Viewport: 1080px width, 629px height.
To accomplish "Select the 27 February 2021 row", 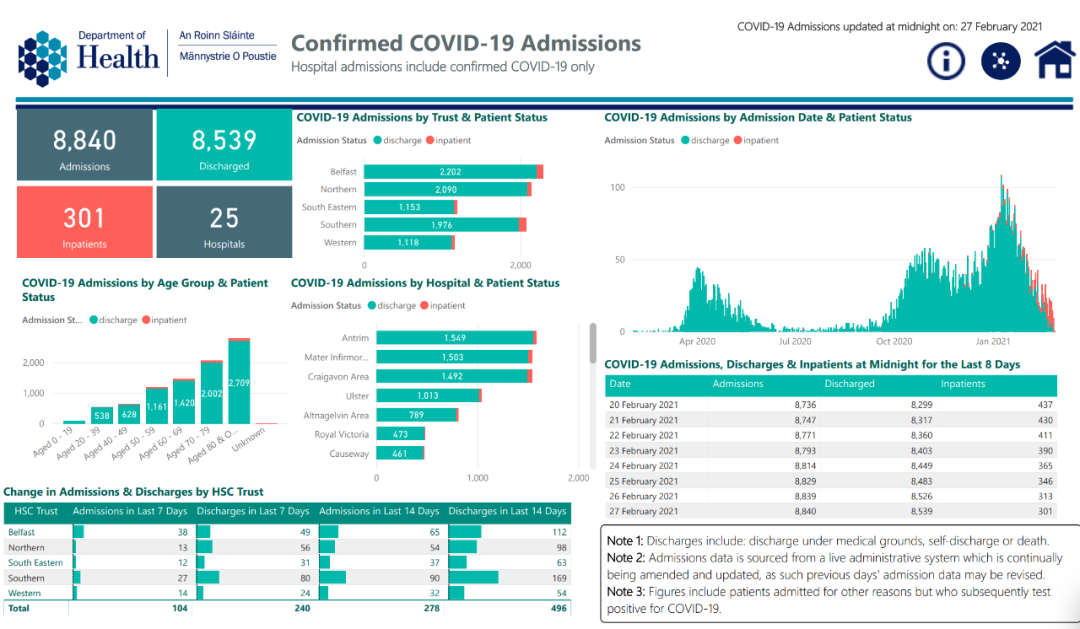I will [831, 511].
